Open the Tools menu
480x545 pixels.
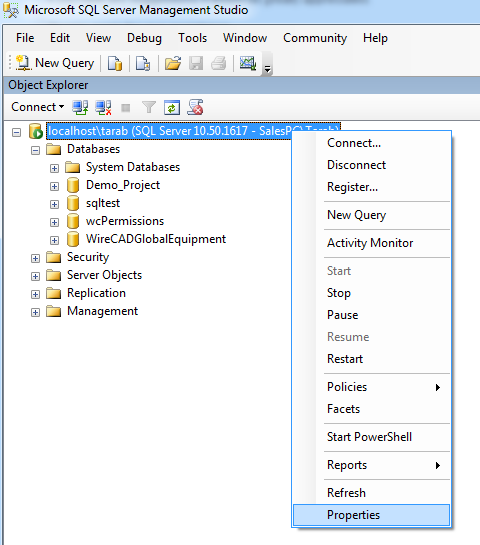click(x=193, y=38)
